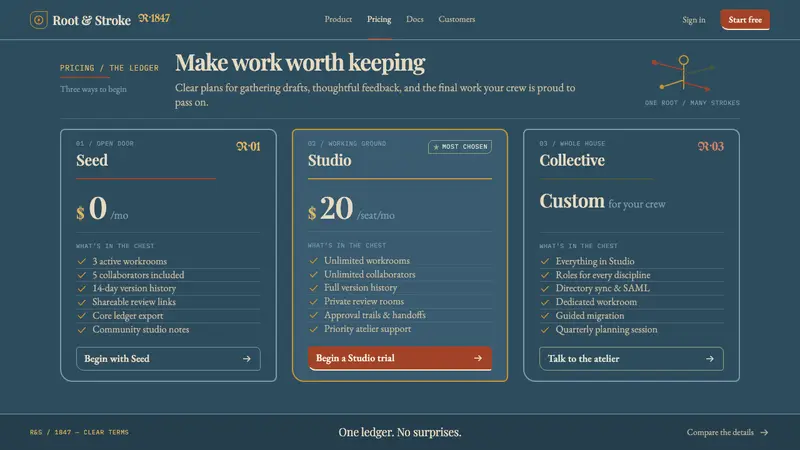Click the checkmark beside Private review rooms
The height and width of the screenshot is (450, 800).
(313, 302)
